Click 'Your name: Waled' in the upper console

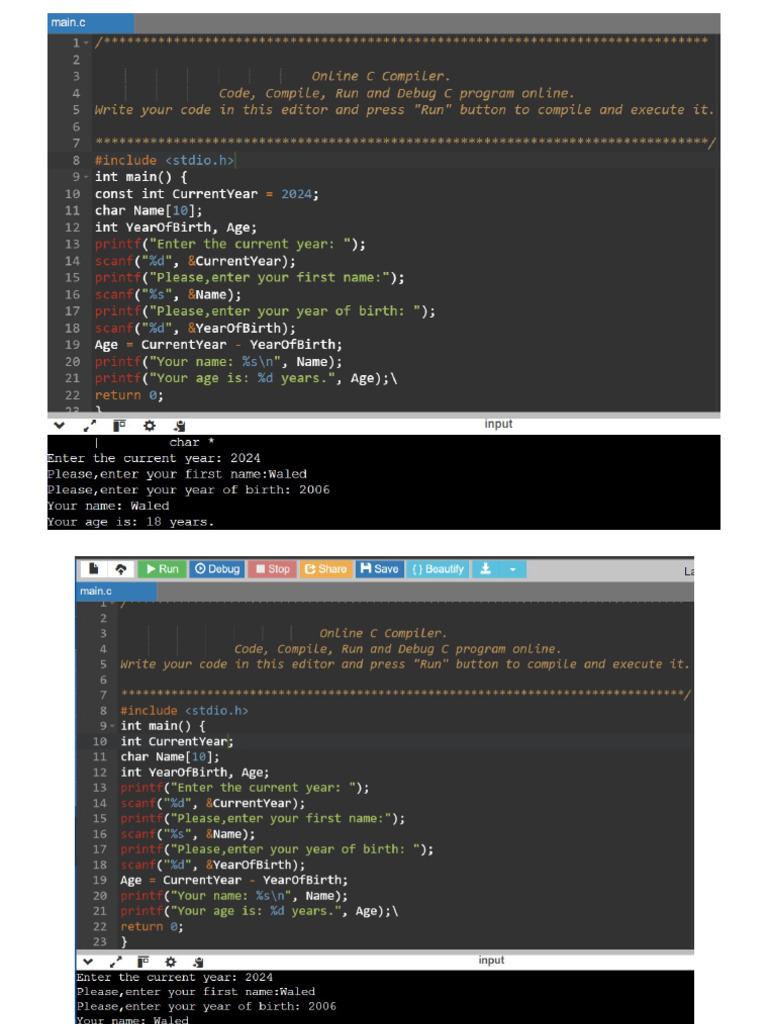click(x=108, y=505)
